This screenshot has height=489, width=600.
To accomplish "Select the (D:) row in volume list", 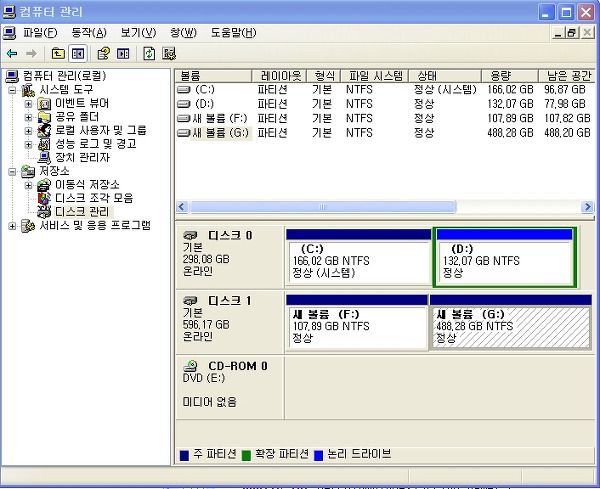I will (384, 104).
